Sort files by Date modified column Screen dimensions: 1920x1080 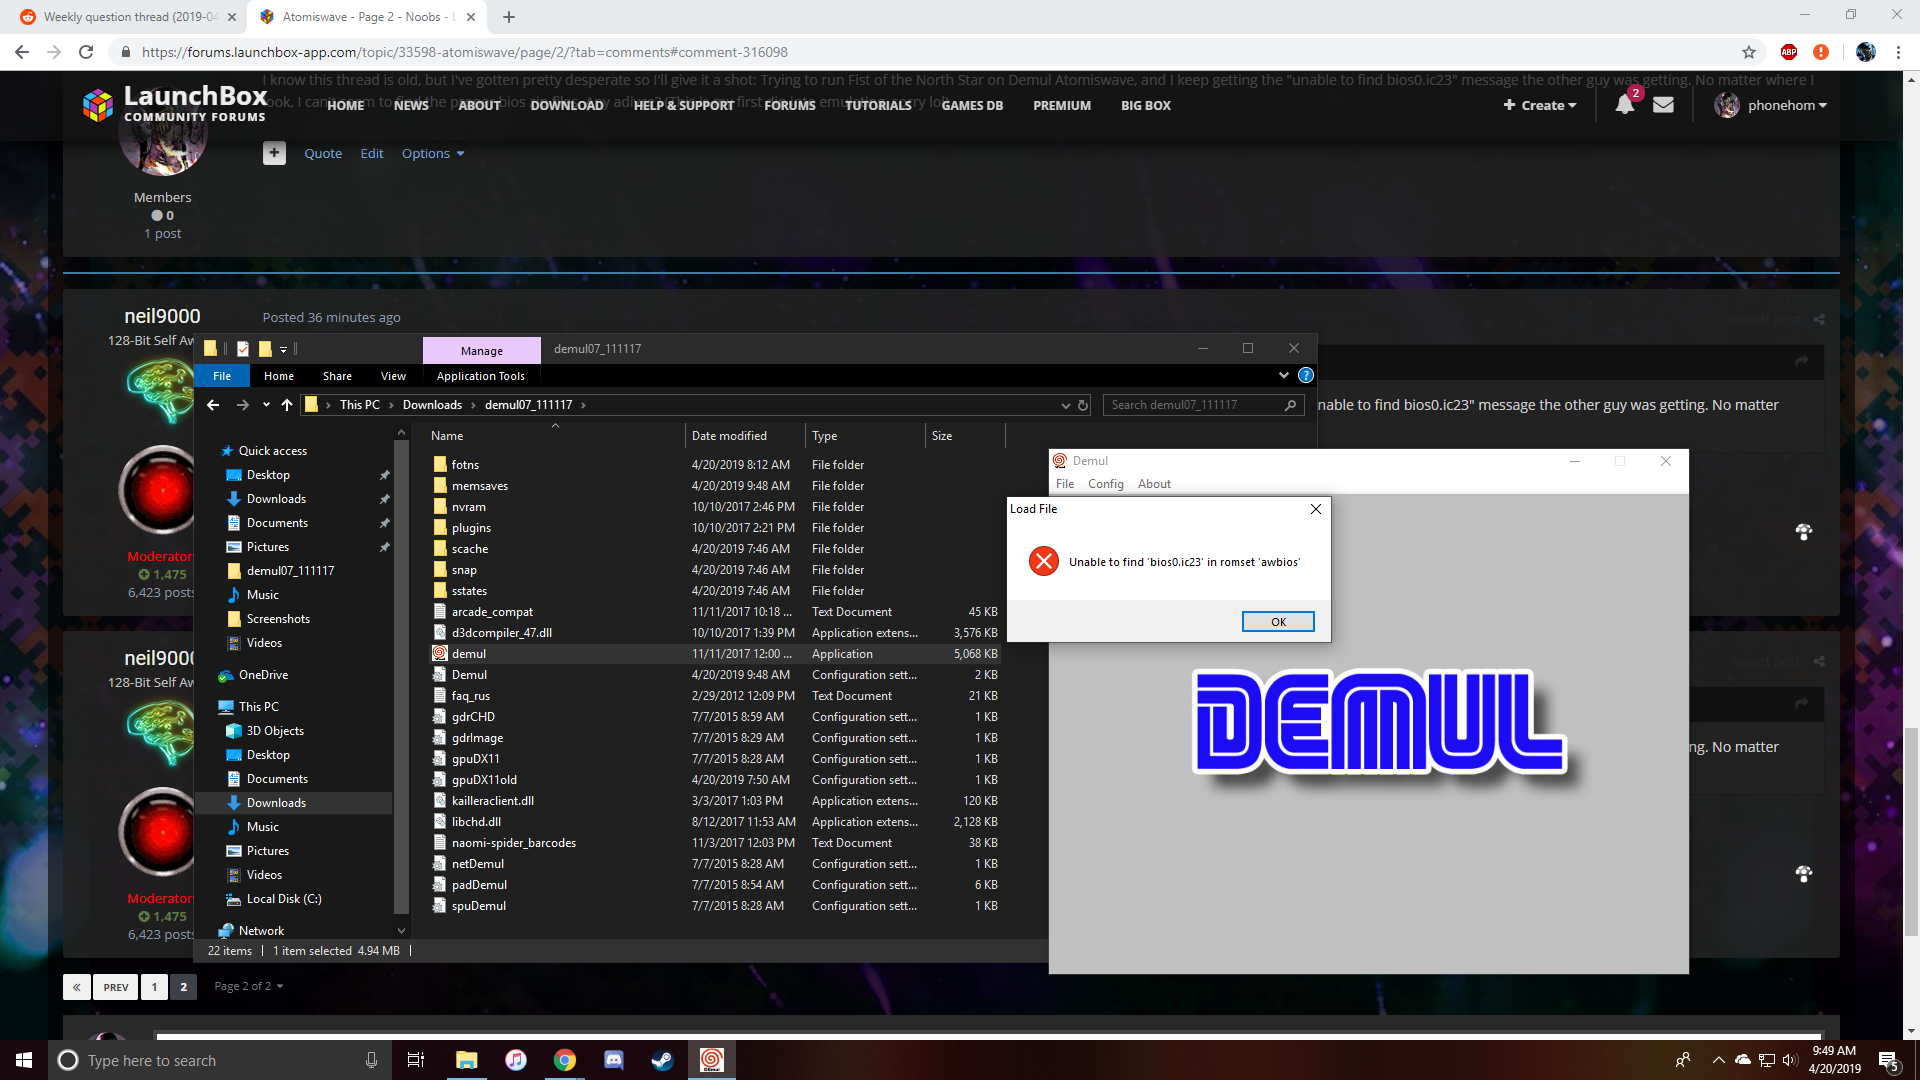tap(745, 436)
